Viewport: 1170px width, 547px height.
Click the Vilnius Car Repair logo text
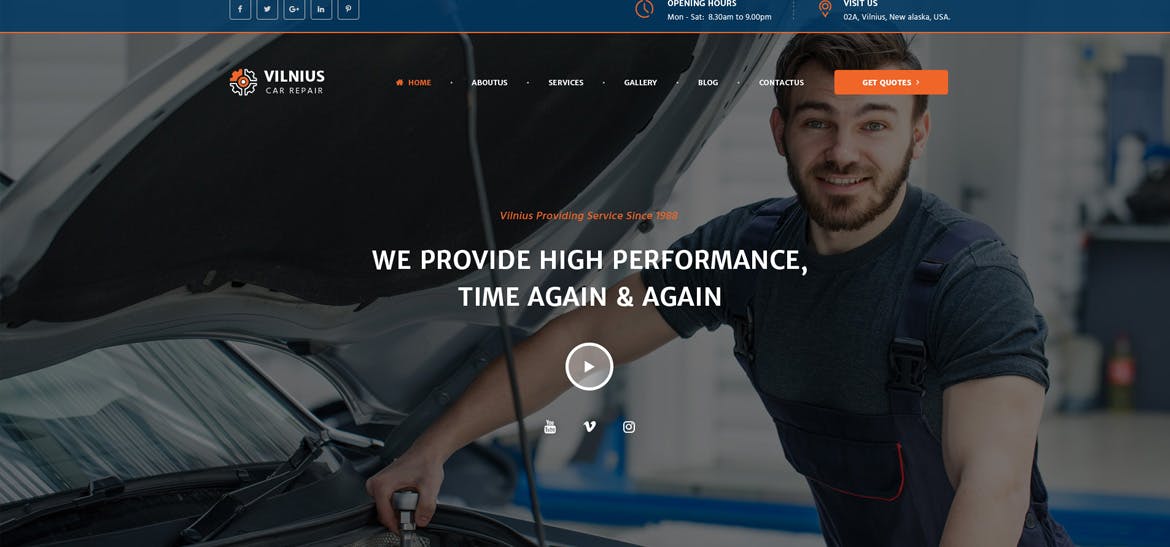tap(294, 82)
